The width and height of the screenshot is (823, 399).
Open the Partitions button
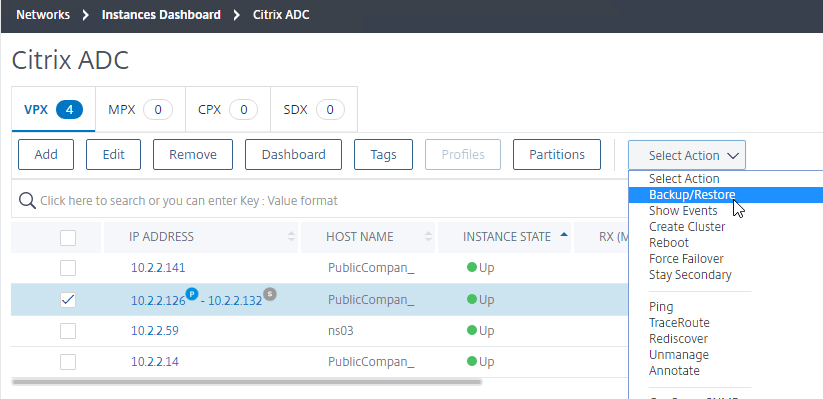557,154
